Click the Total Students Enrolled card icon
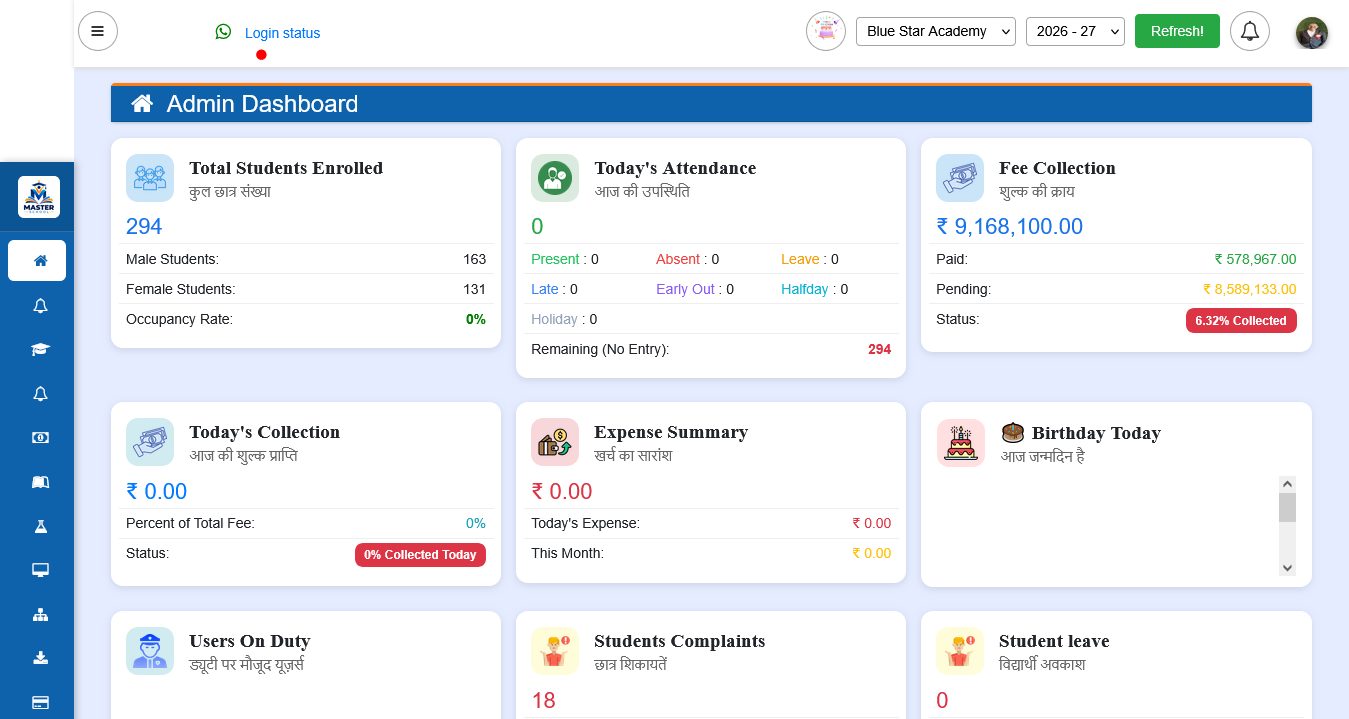The height and width of the screenshot is (719, 1349). click(150, 178)
